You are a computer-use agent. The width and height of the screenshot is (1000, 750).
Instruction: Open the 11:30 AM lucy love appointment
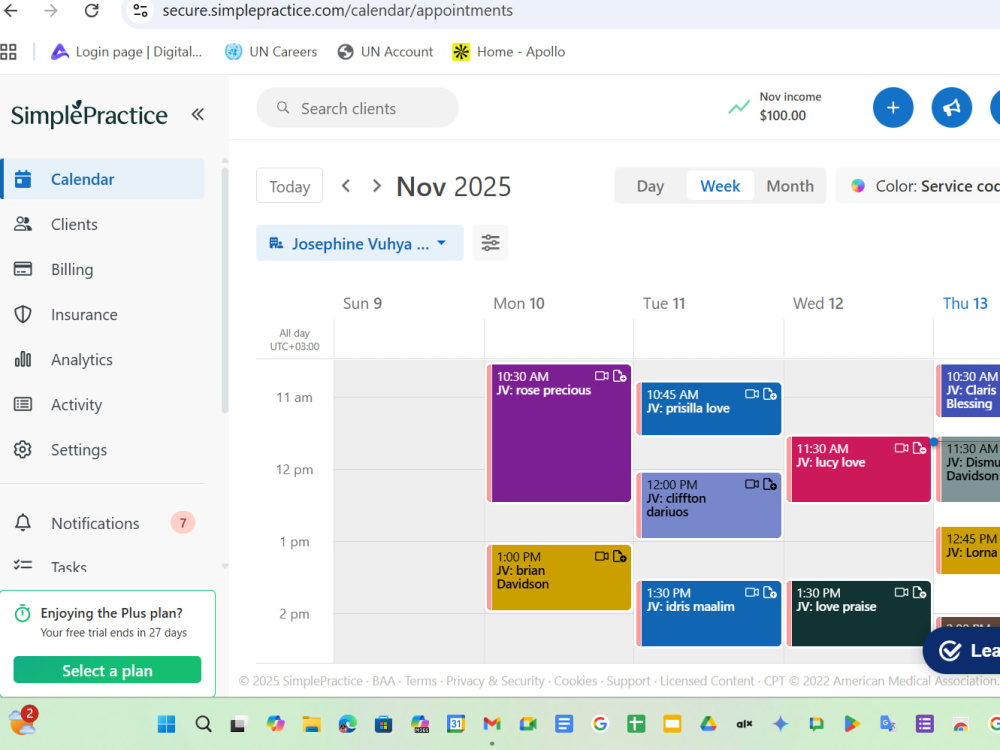click(x=859, y=469)
